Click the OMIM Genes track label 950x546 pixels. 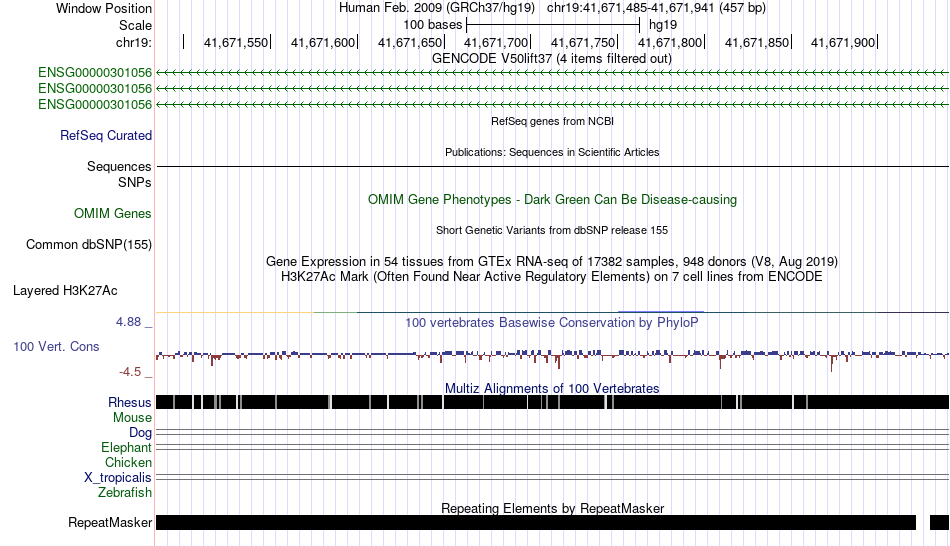tap(112, 213)
